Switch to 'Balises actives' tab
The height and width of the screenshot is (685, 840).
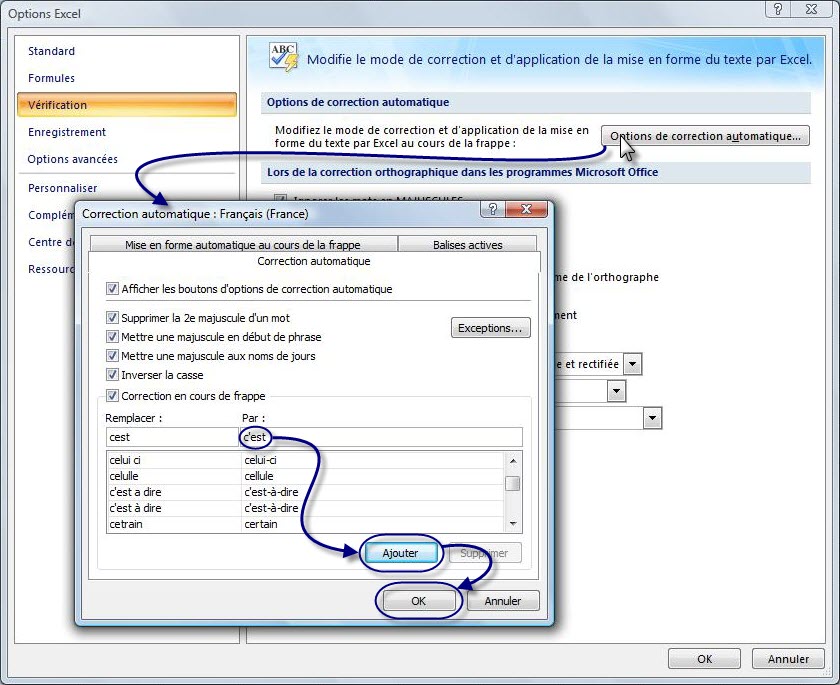pyautogui.click(x=467, y=244)
